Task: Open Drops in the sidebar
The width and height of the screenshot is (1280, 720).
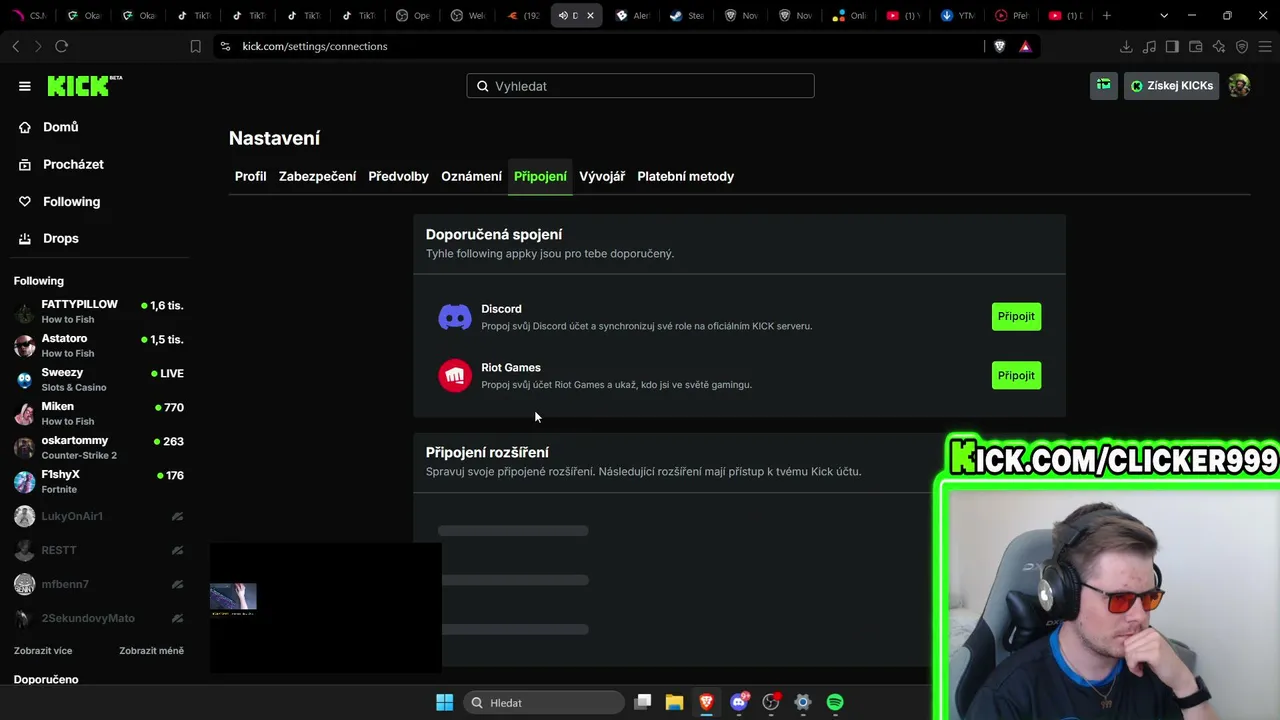Action: click(61, 238)
